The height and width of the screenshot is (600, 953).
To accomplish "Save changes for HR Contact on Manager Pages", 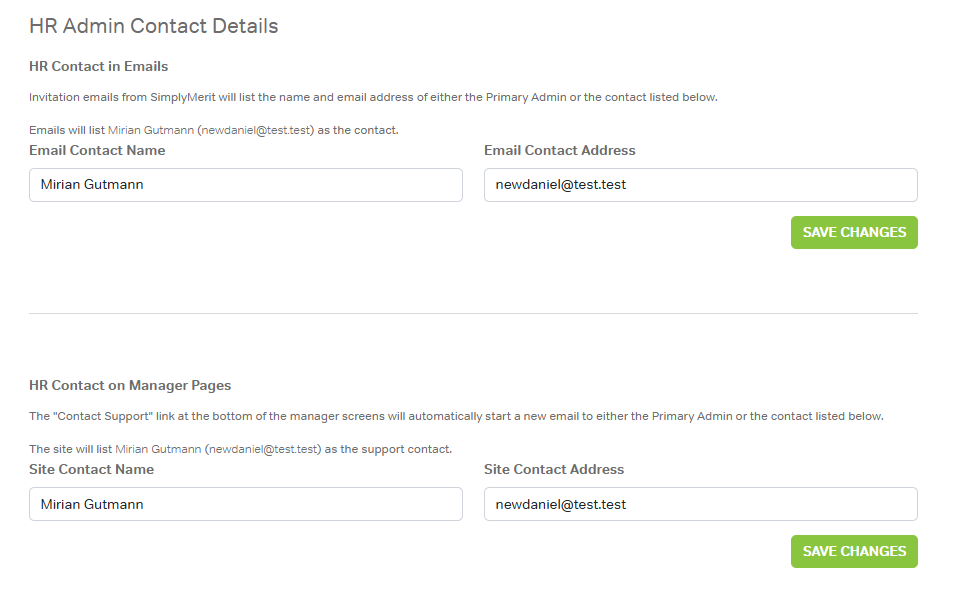I will (853, 551).
